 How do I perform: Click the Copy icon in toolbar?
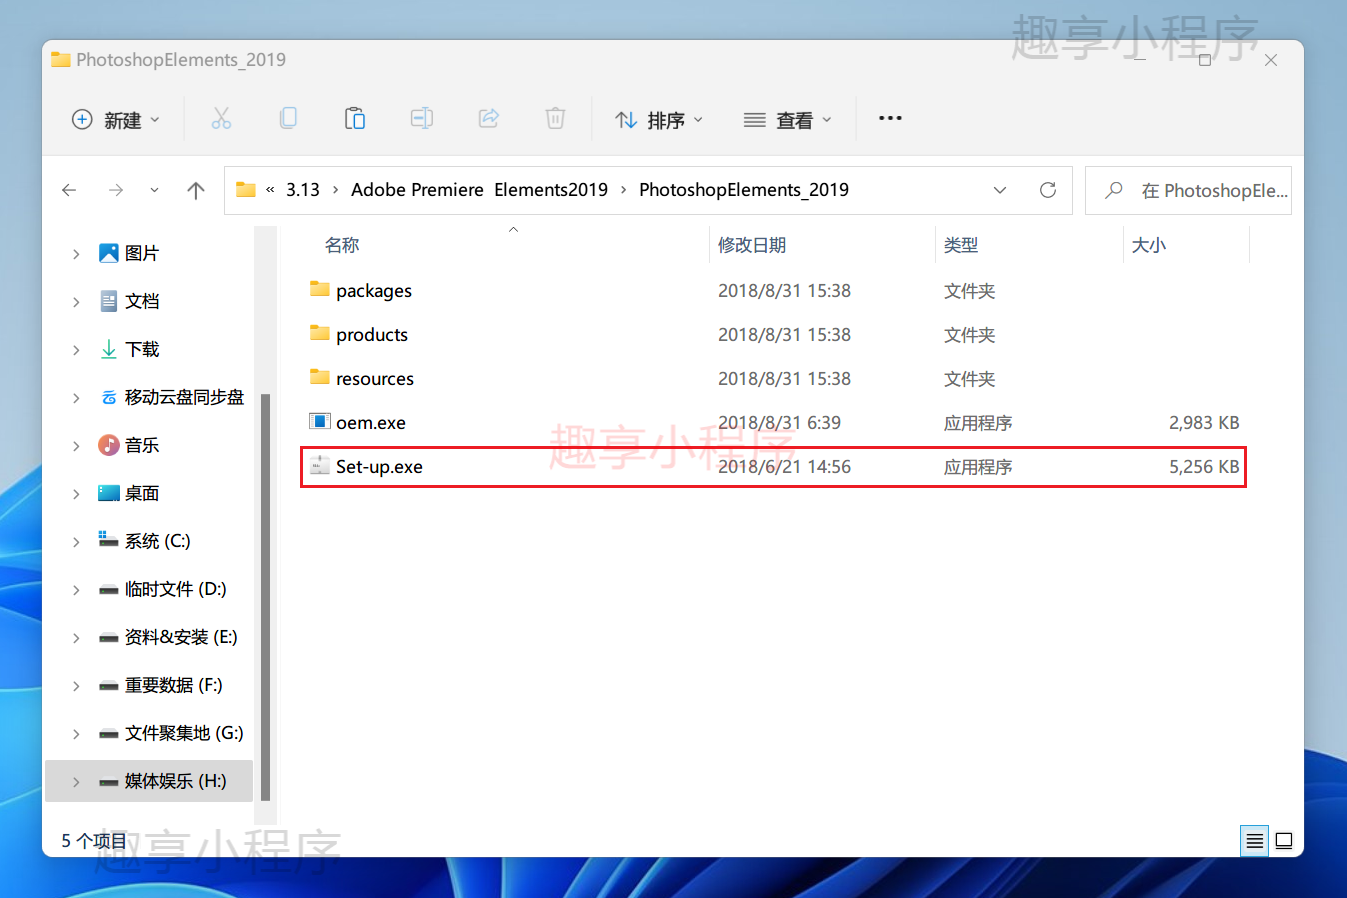[x=288, y=119]
